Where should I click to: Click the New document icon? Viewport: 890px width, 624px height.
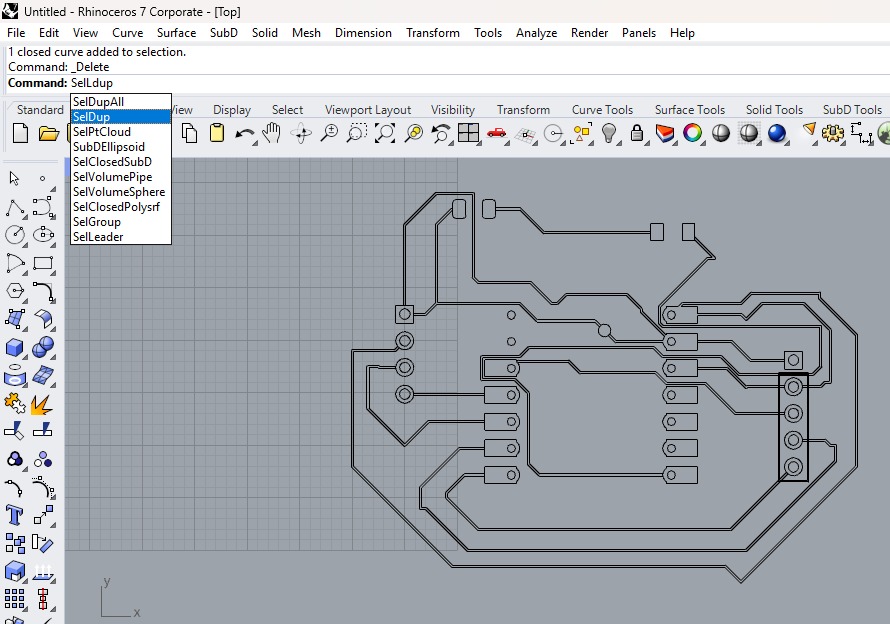(x=20, y=133)
